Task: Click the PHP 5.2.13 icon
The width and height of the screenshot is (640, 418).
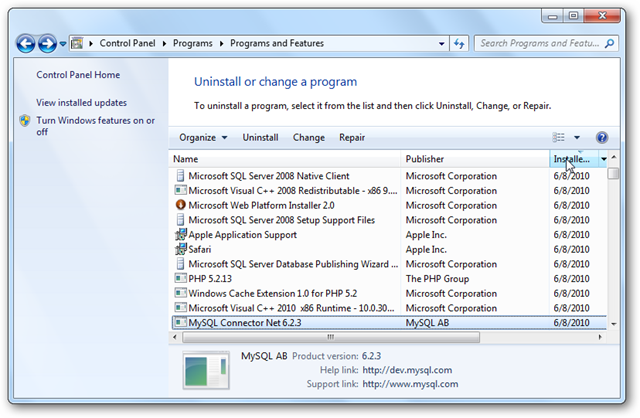Action: 180,278
